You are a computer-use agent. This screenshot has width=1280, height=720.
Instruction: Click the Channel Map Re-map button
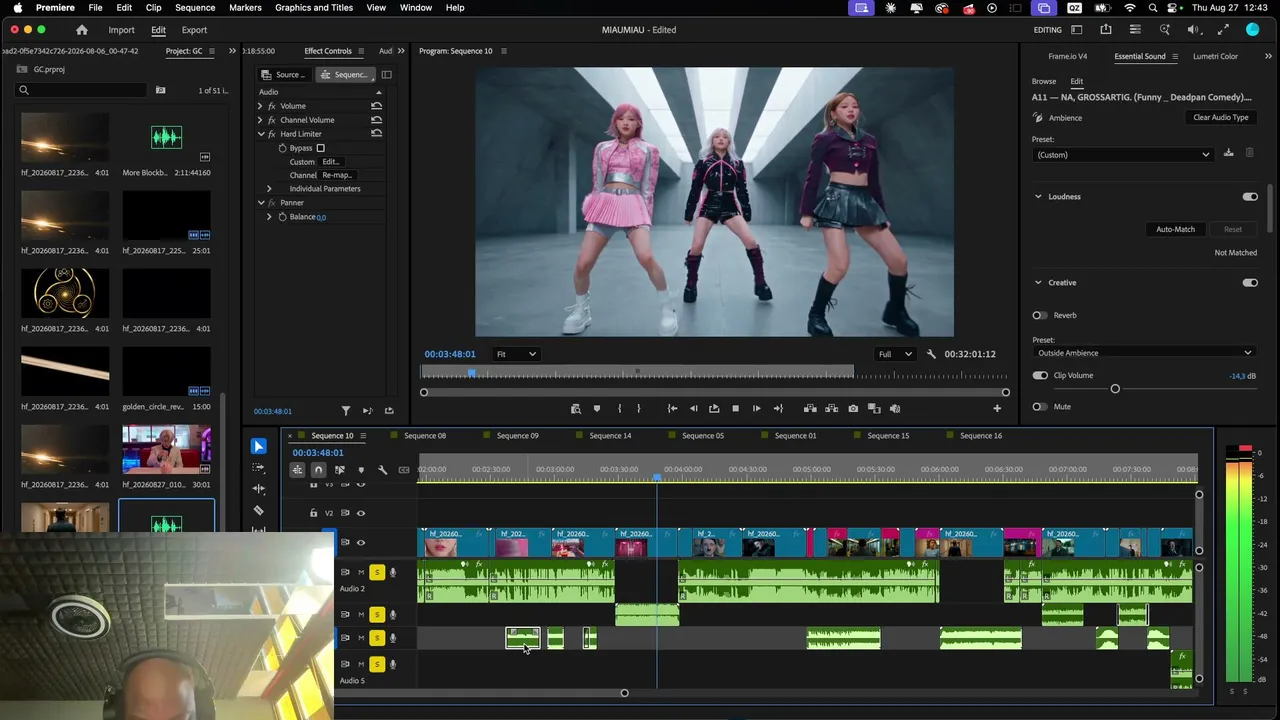click(x=336, y=176)
